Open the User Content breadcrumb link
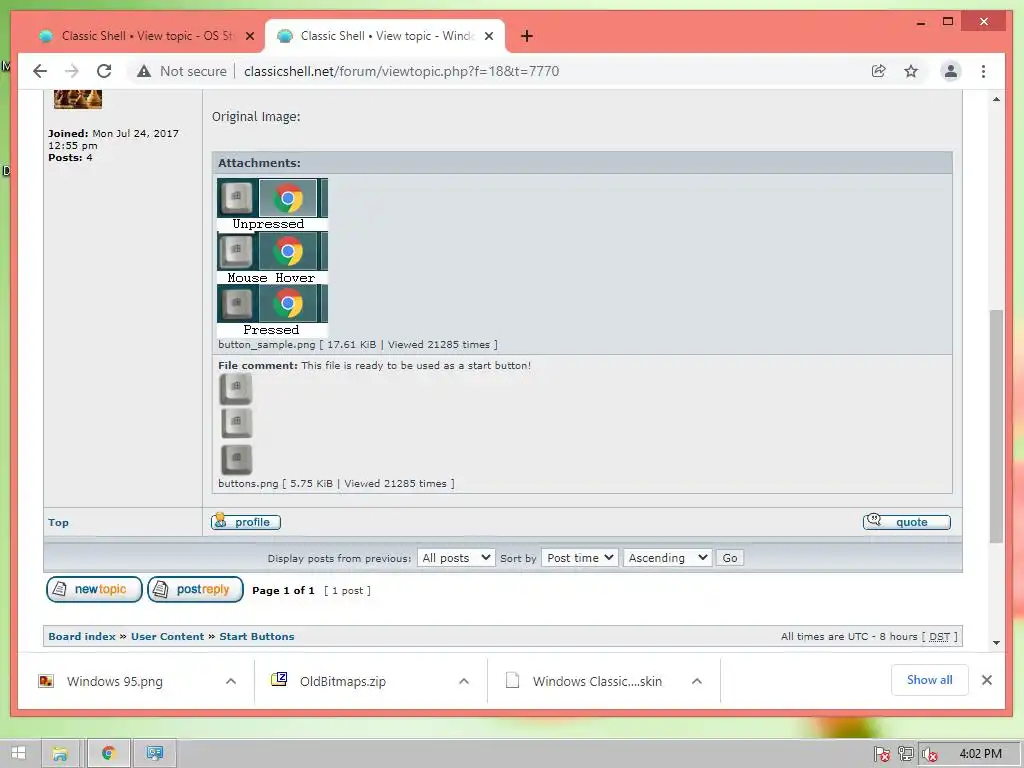Screen dimensions: 1024x768 click(167, 636)
